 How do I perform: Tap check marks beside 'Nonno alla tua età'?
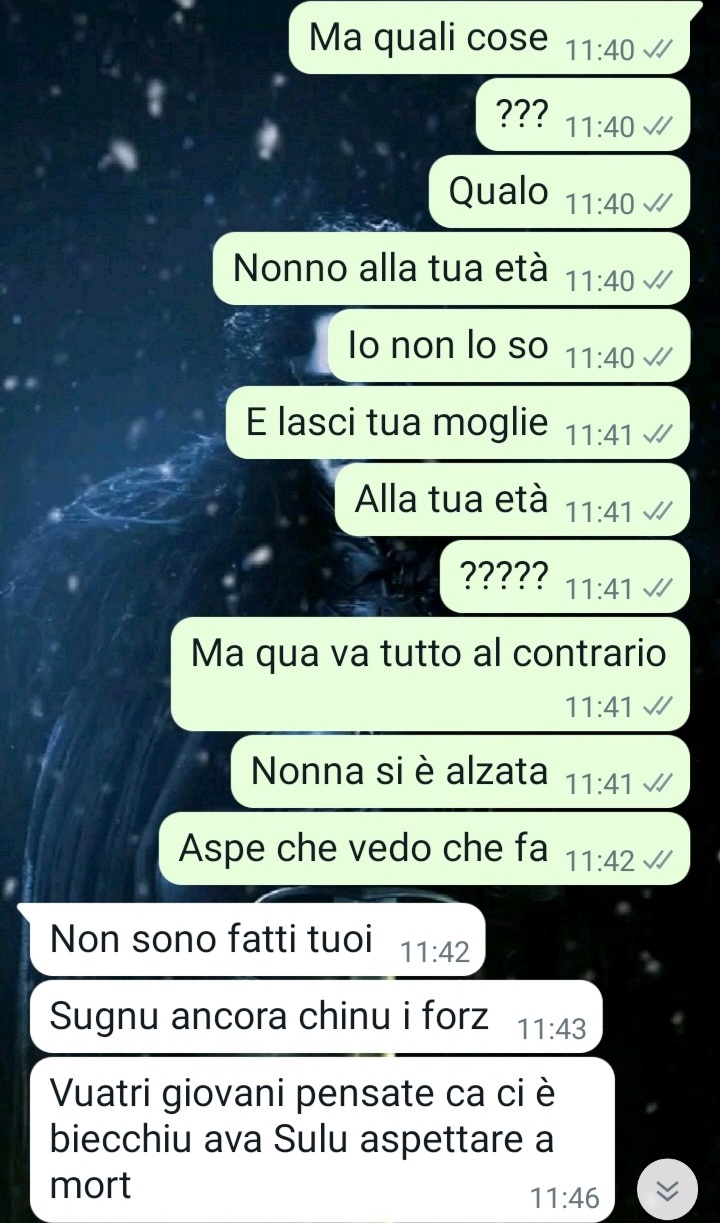click(x=659, y=281)
